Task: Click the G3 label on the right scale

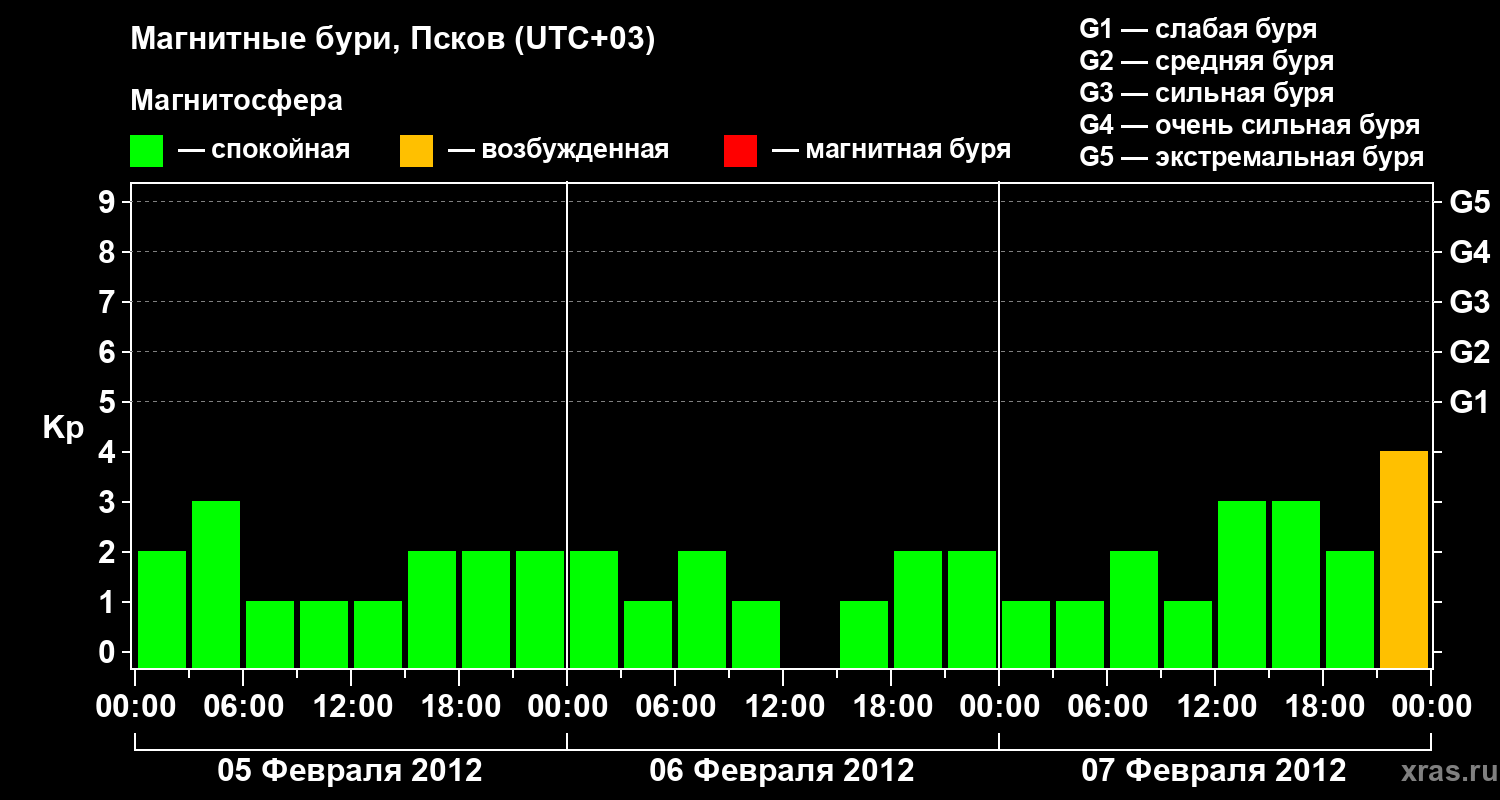Action: point(1469,302)
